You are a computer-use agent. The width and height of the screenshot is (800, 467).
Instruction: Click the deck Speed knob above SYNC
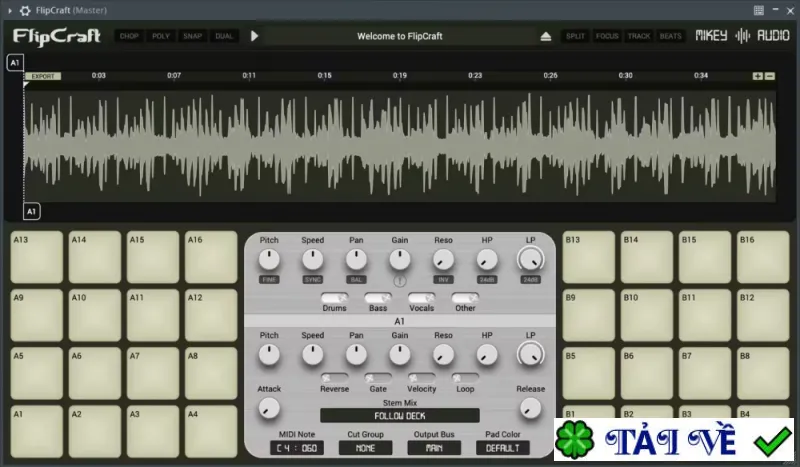313,260
